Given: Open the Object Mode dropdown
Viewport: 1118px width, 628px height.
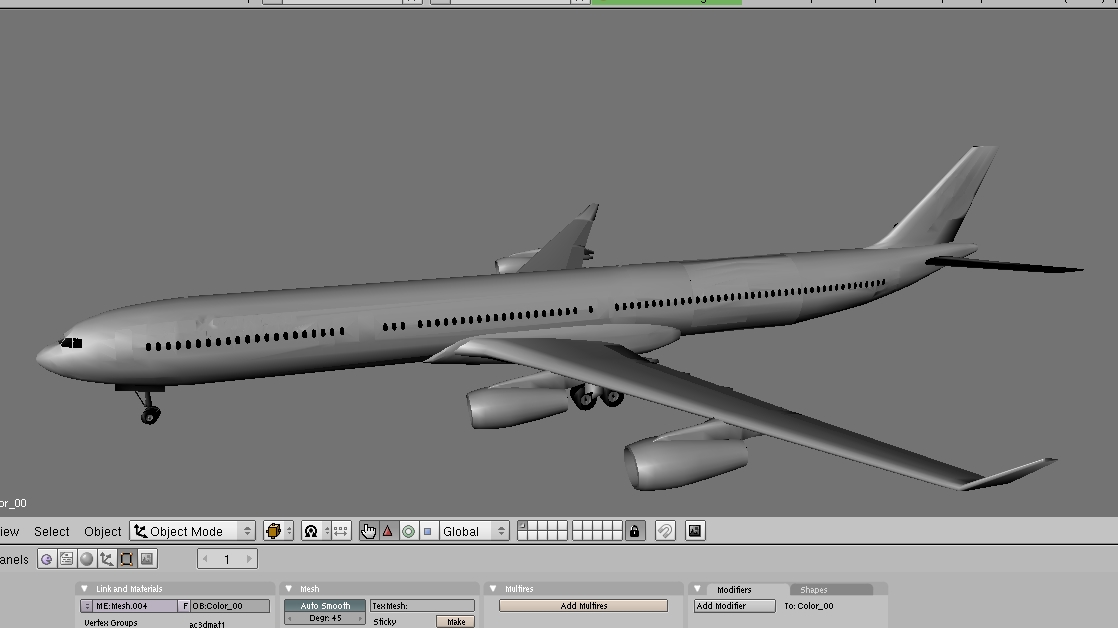Looking at the screenshot, I should click(193, 531).
